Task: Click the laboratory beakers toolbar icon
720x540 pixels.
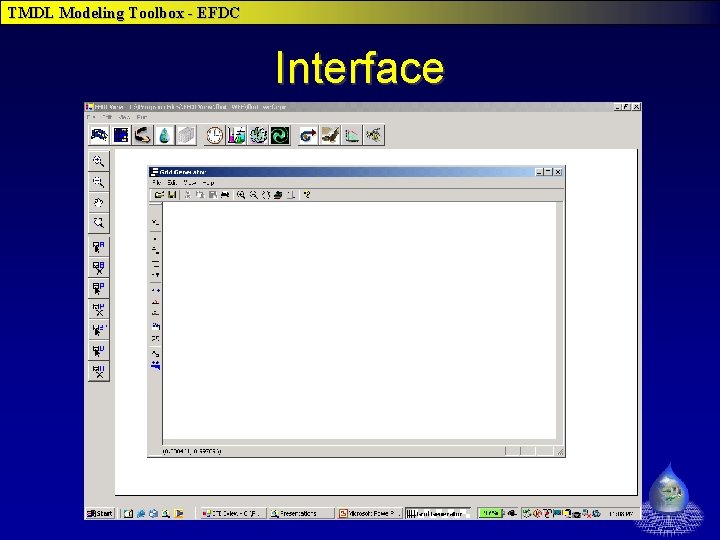Action: 236,135
